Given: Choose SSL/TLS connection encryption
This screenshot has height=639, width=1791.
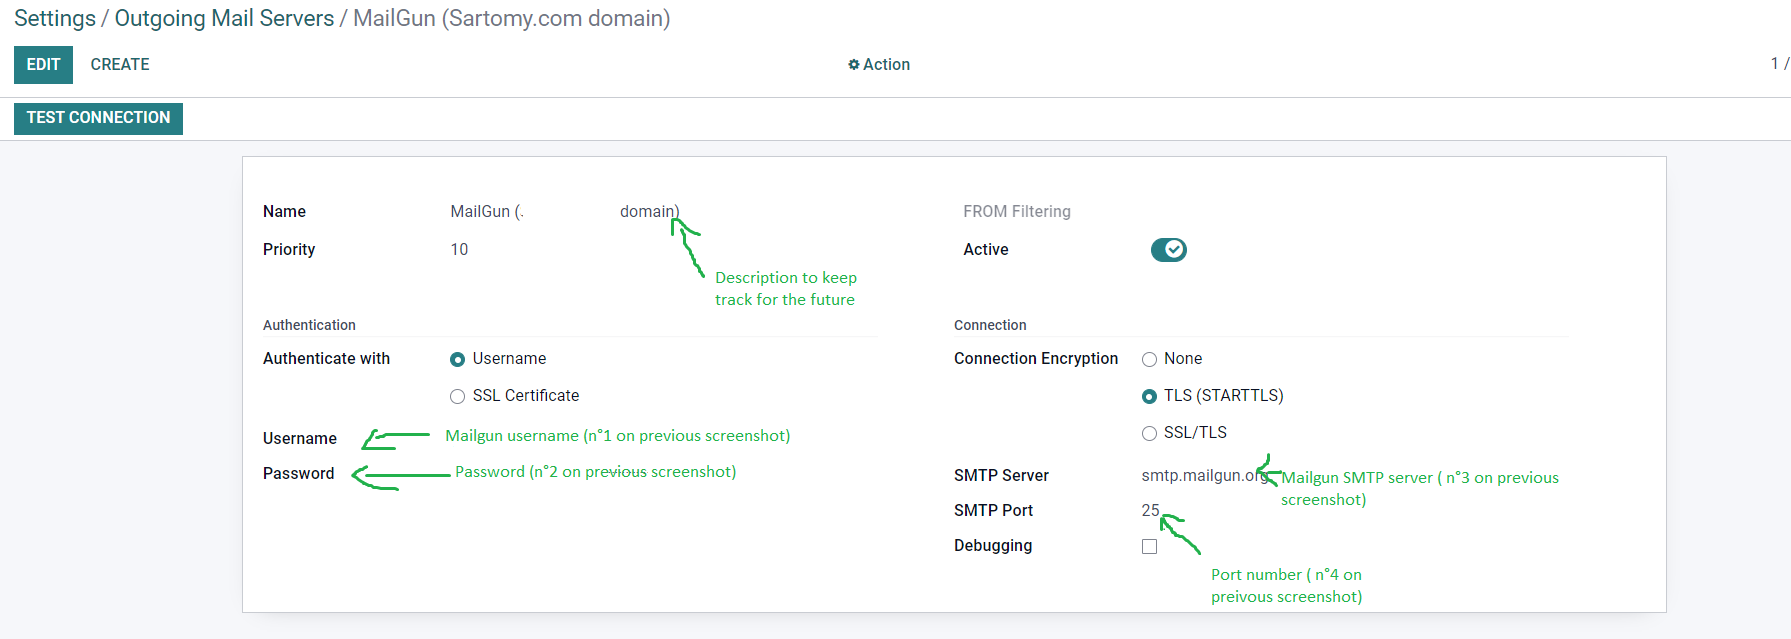Looking at the screenshot, I should [x=1150, y=433].
